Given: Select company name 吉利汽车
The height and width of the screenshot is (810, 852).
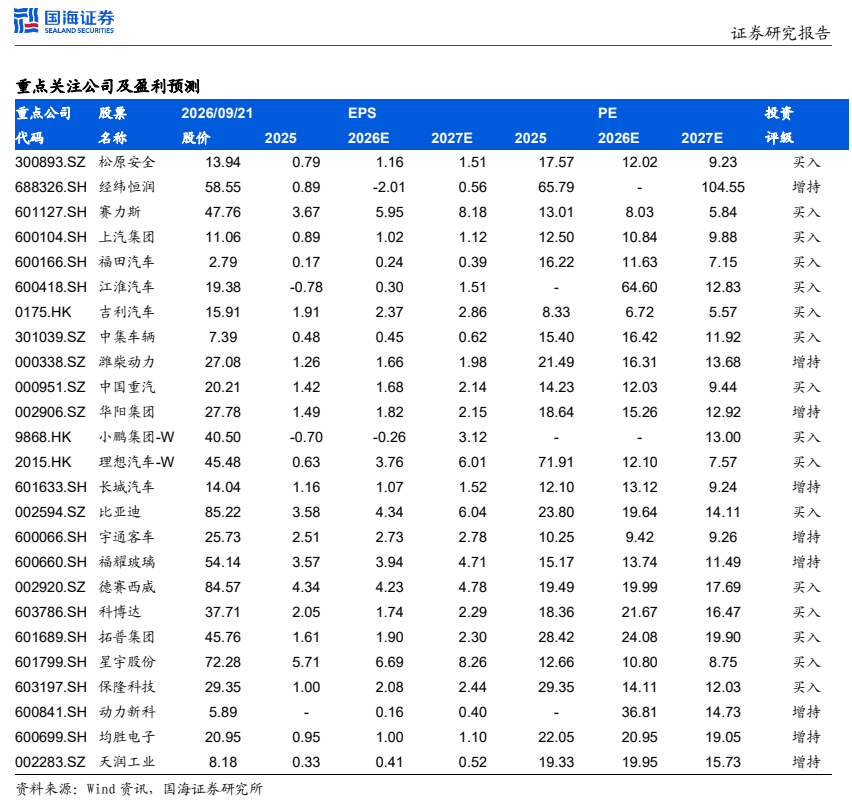Looking at the screenshot, I should point(127,312).
